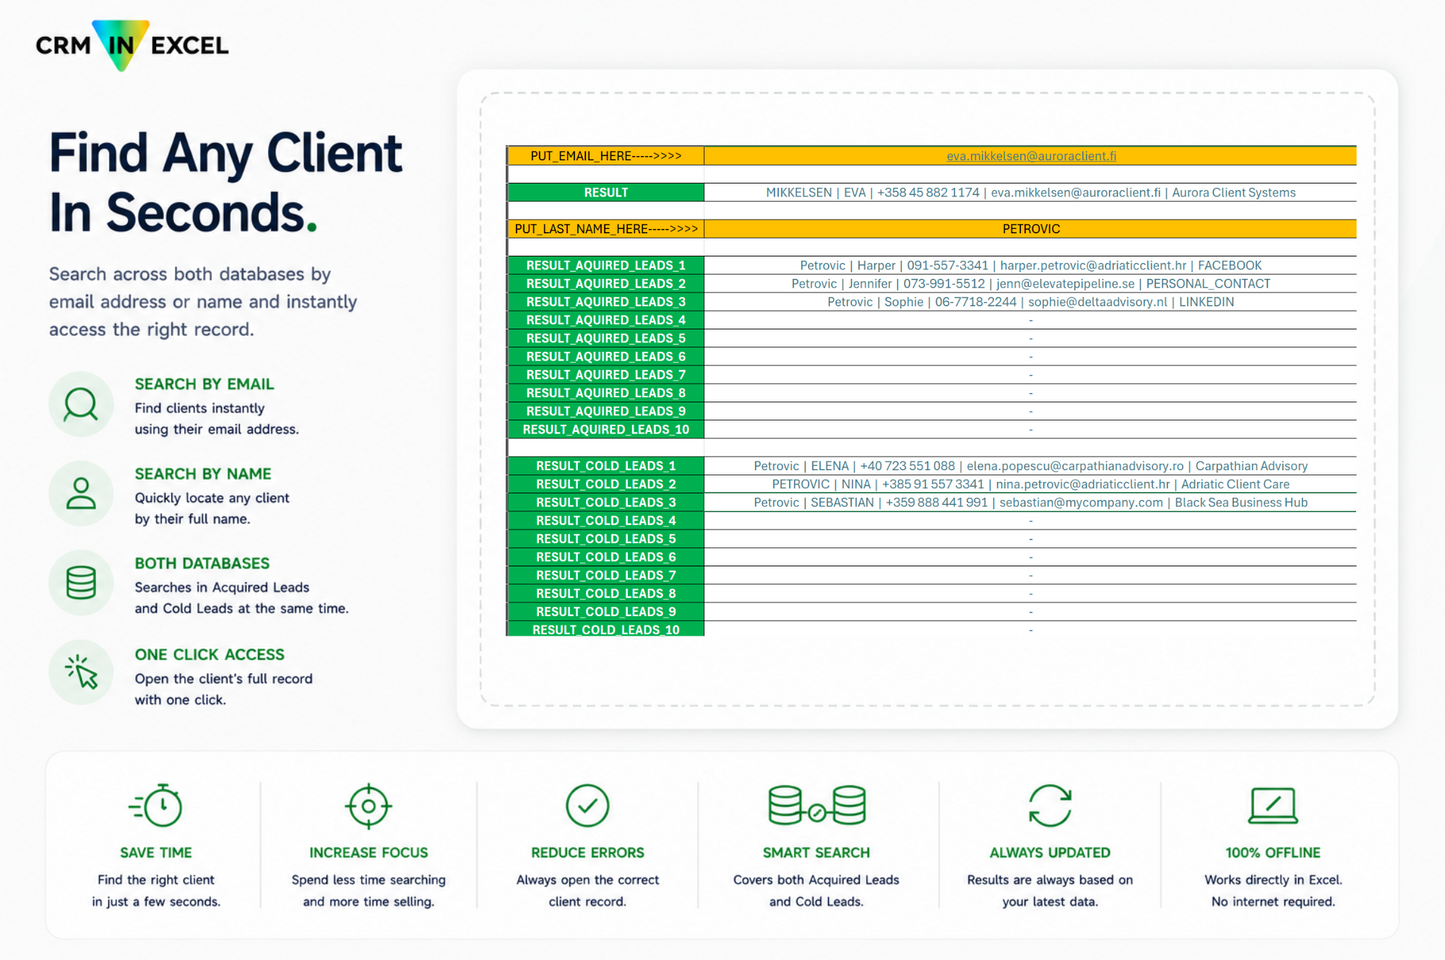Viewport: 1445px width, 960px height.
Task: Select the RESULT_COLD_LEADS_4 cell
Action: click(606, 520)
